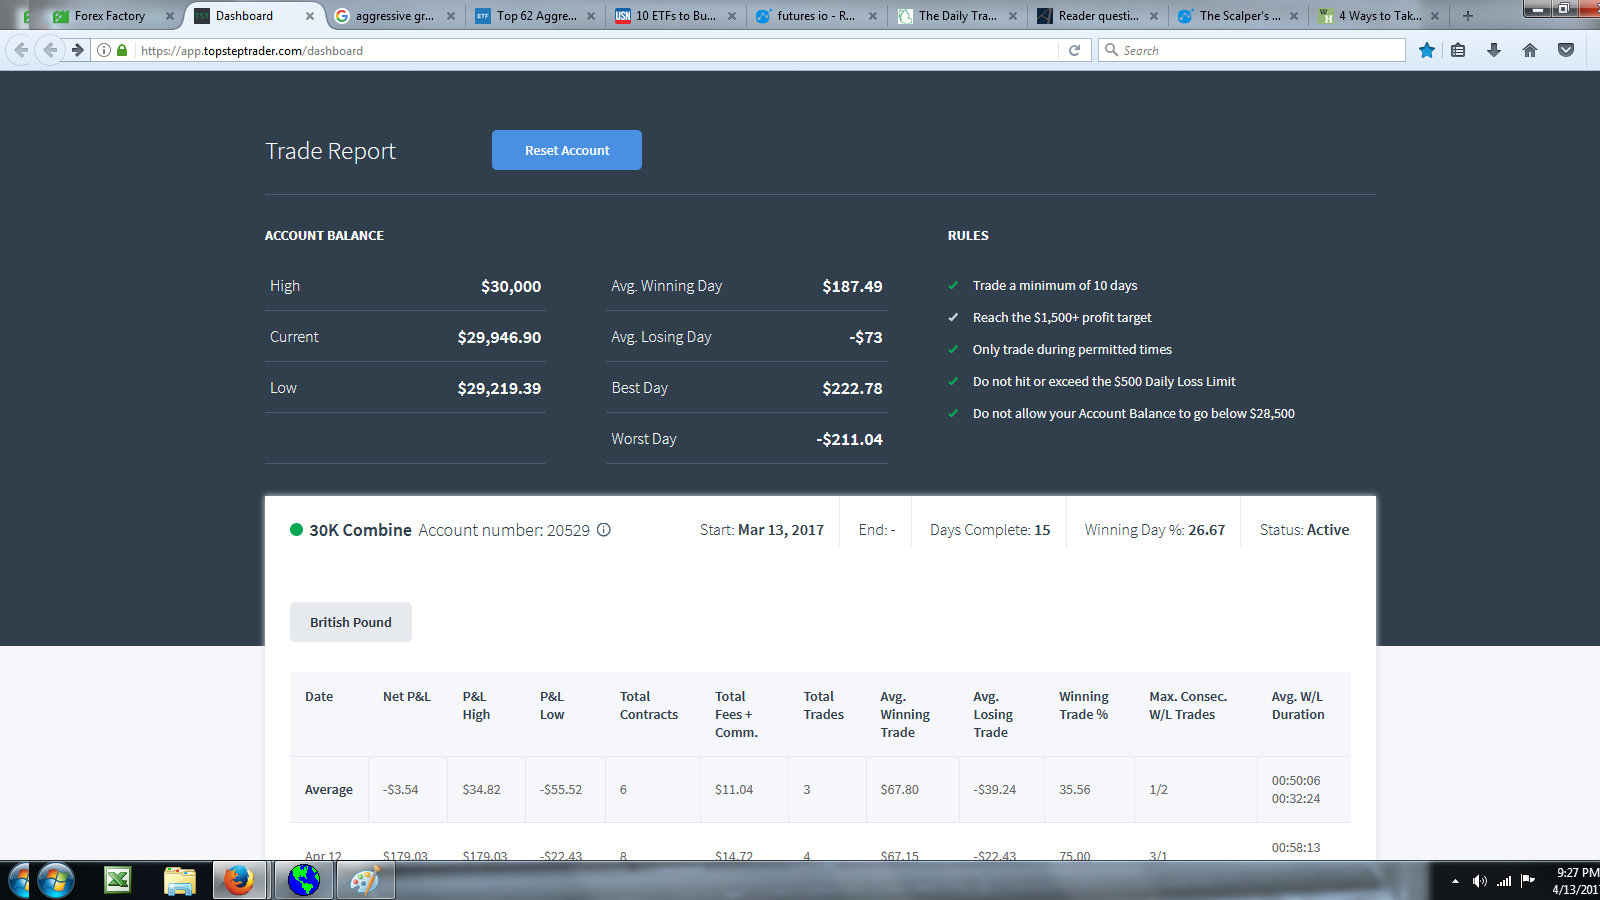This screenshot has height=900, width=1600.
Task: Click rule 'Only trade during permitted times'
Action: 1072,350
